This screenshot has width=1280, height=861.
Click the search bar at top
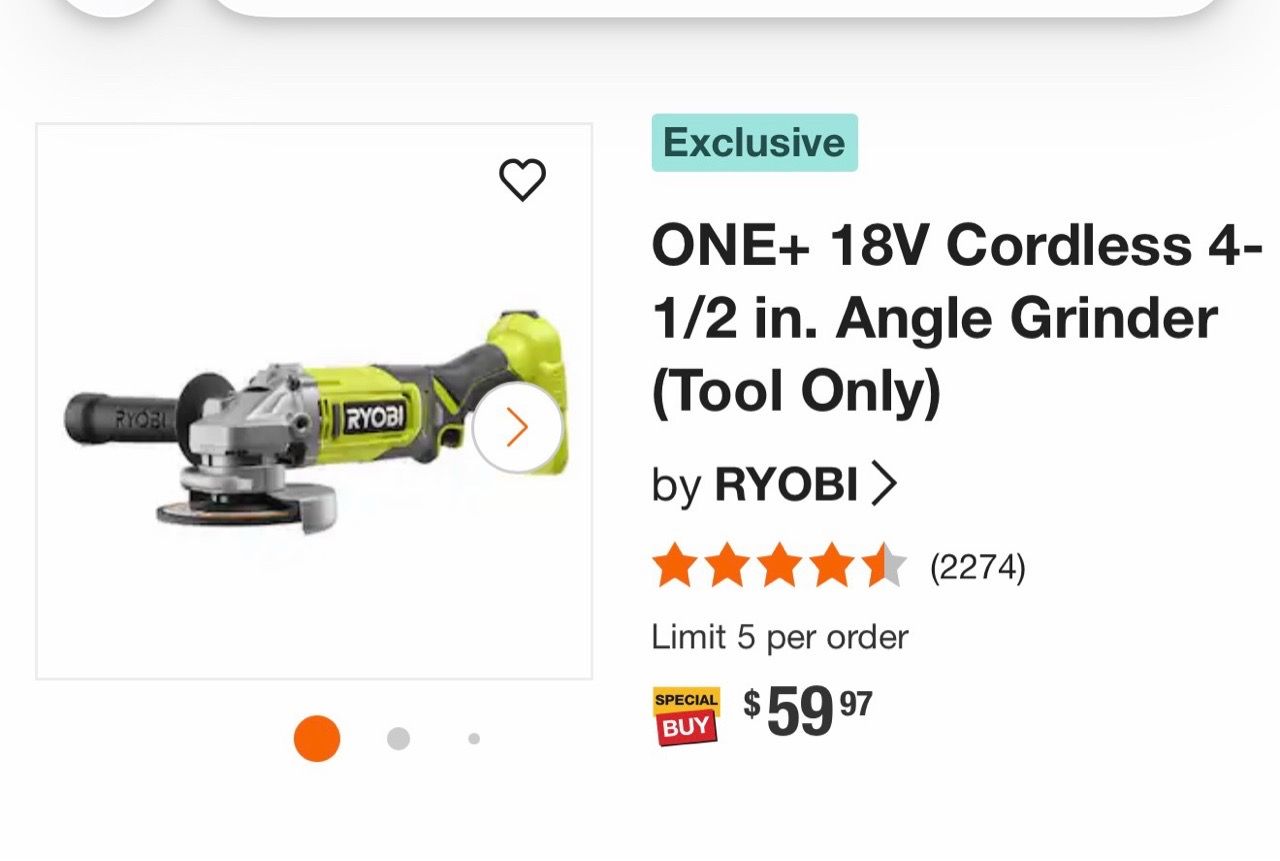[x=716, y=5]
